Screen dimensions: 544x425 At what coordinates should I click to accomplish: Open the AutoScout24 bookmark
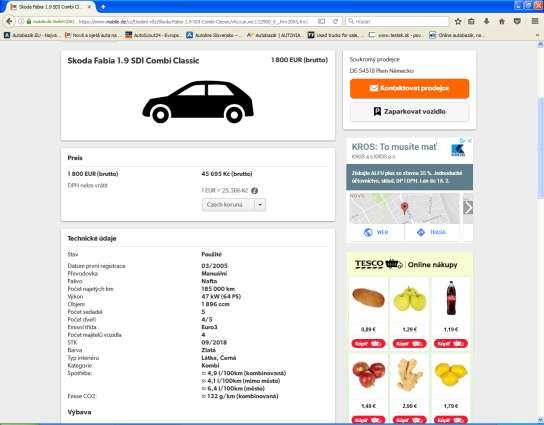tap(154, 35)
